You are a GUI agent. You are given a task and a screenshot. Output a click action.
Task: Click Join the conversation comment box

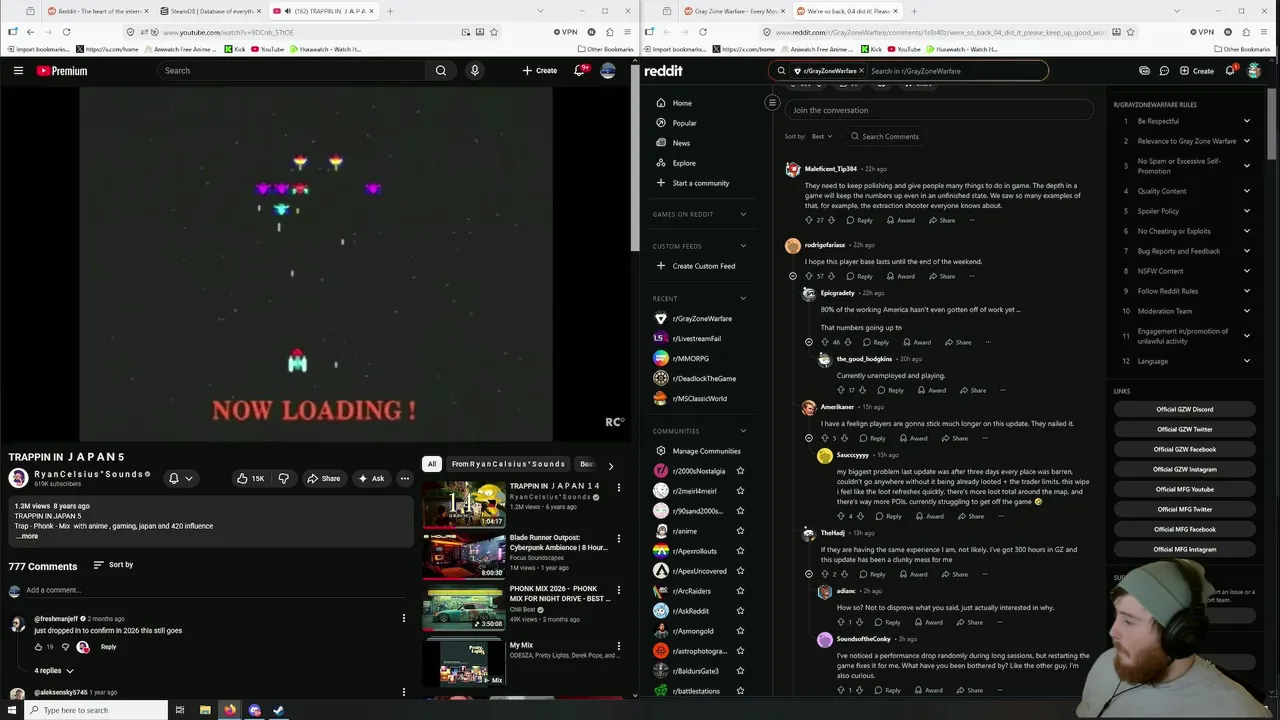(x=938, y=110)
